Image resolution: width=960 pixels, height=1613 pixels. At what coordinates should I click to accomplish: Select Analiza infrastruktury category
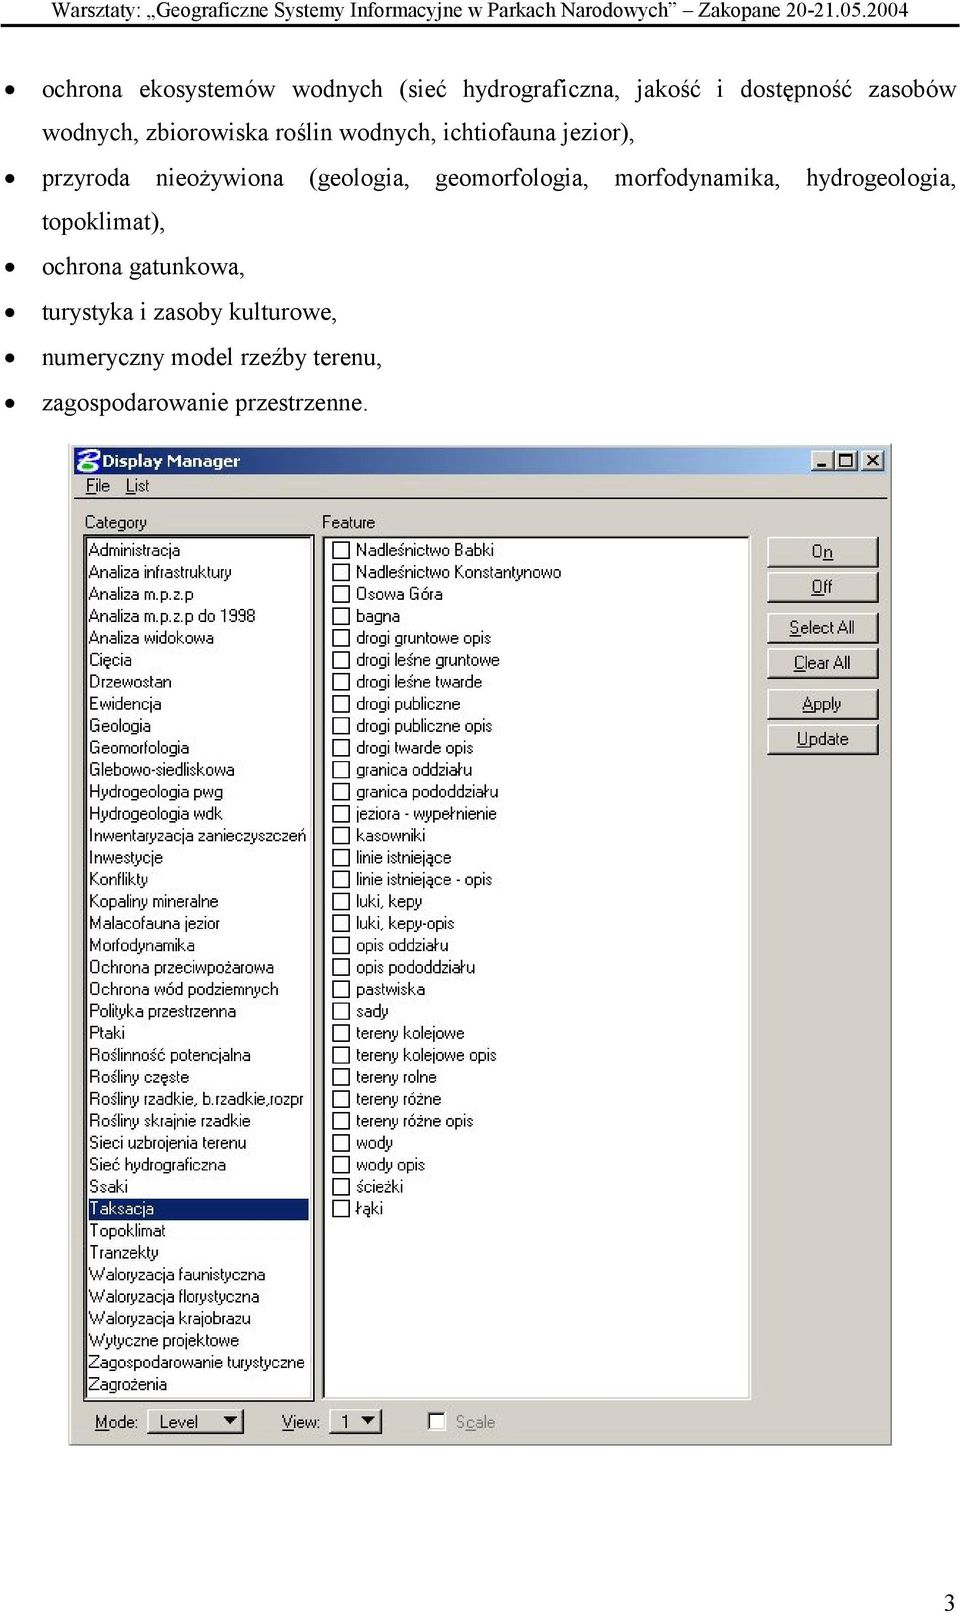(x=160, y=572)
